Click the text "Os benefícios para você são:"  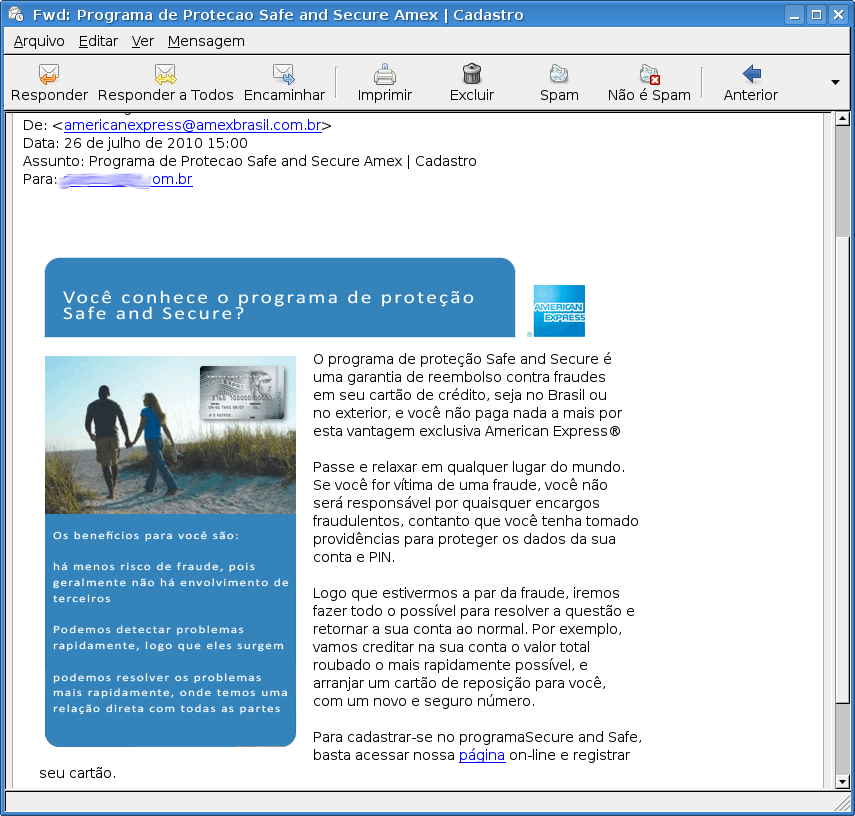click(x=146, y=536)
